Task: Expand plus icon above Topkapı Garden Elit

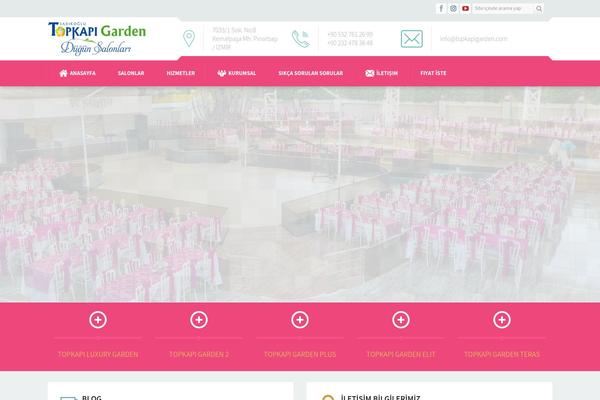Action: (401, 320)
